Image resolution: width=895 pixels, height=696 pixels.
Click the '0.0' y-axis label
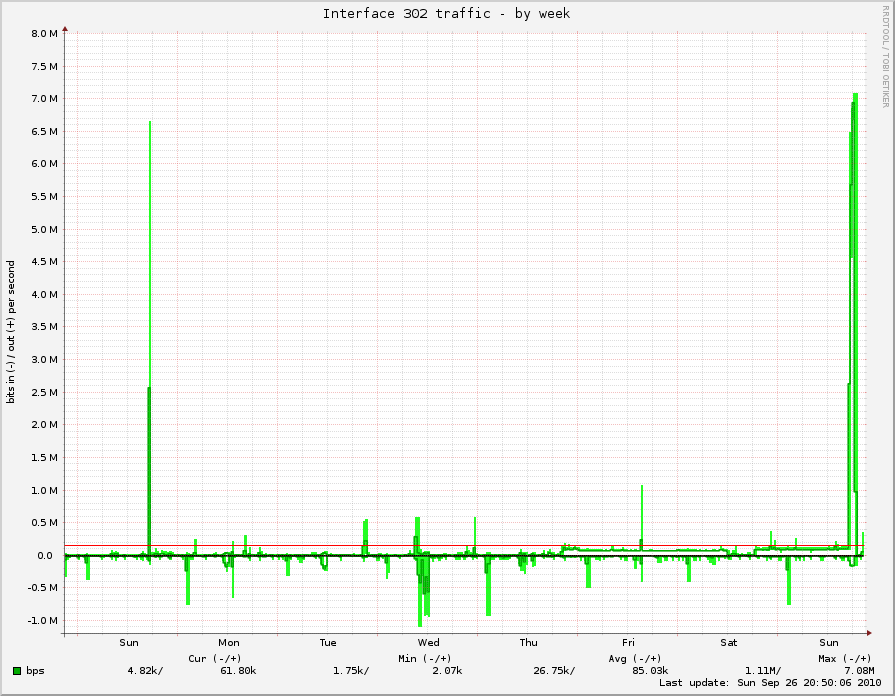tap(45, 556)
